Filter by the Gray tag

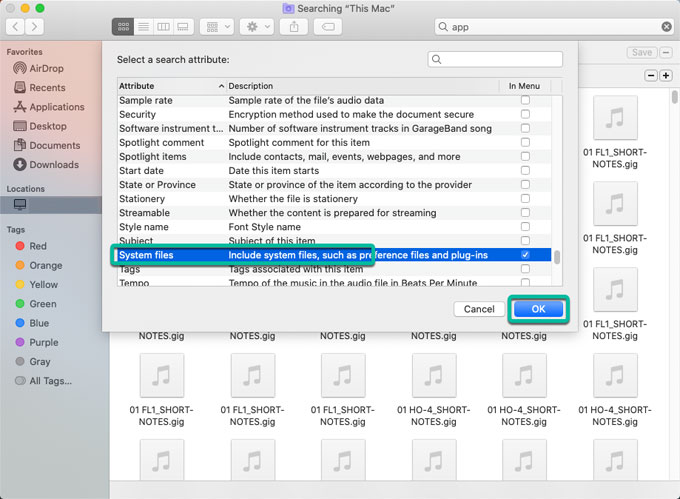[39, 362]
